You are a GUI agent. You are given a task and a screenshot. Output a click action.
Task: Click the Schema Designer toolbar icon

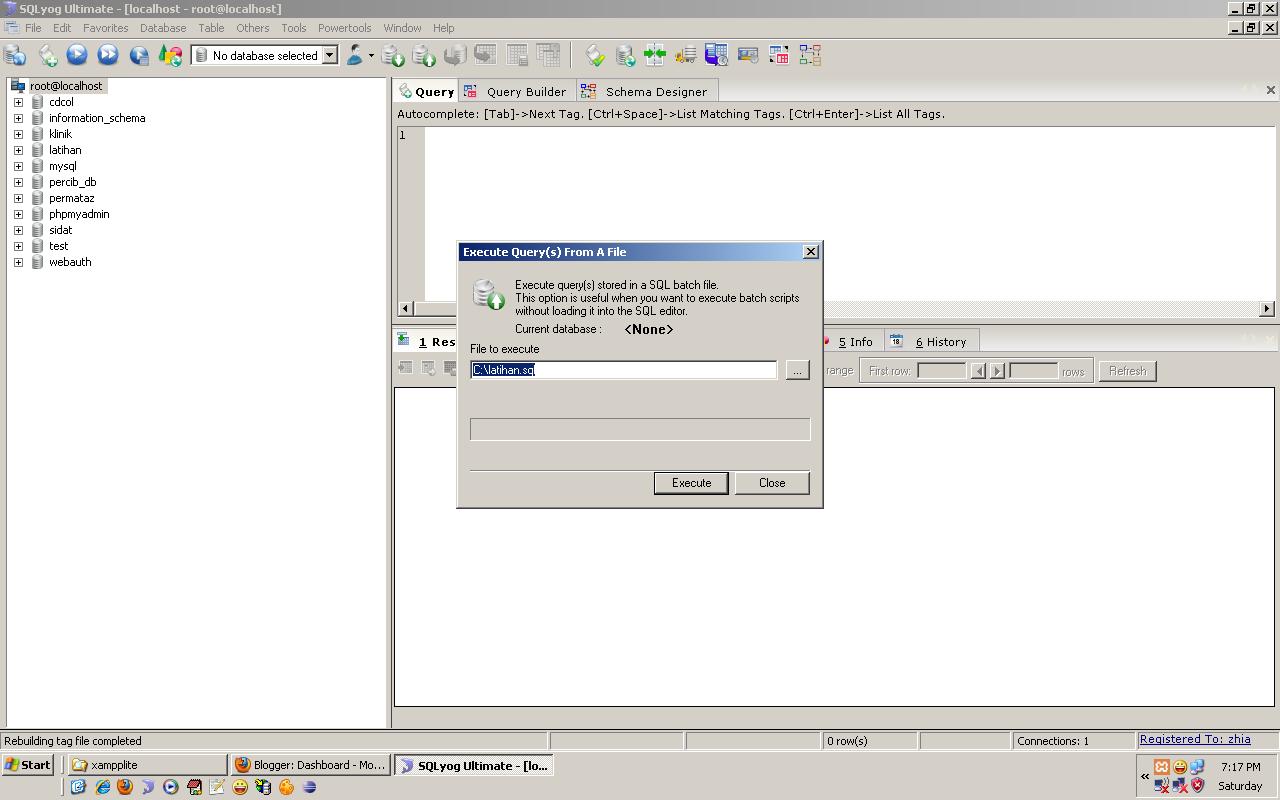click(x=810, y=56)
